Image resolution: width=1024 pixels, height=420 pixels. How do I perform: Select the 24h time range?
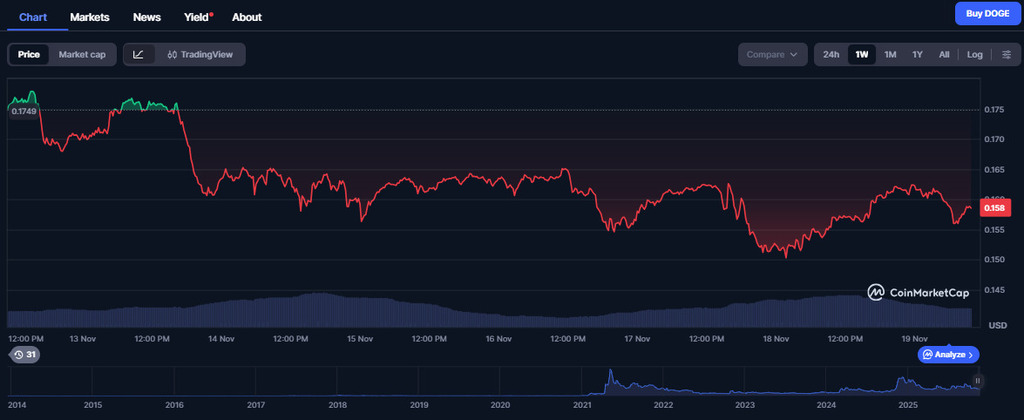tap(831, 54)
